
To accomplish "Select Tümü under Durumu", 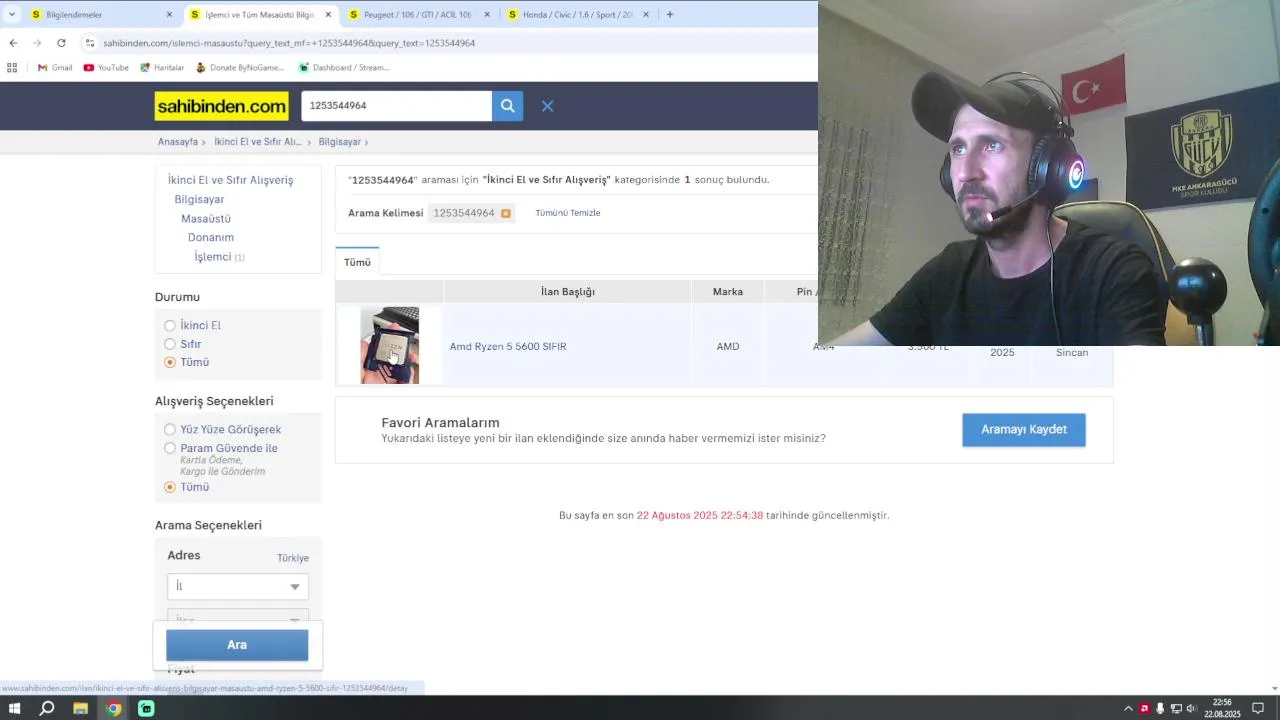I will click(170, 362).
